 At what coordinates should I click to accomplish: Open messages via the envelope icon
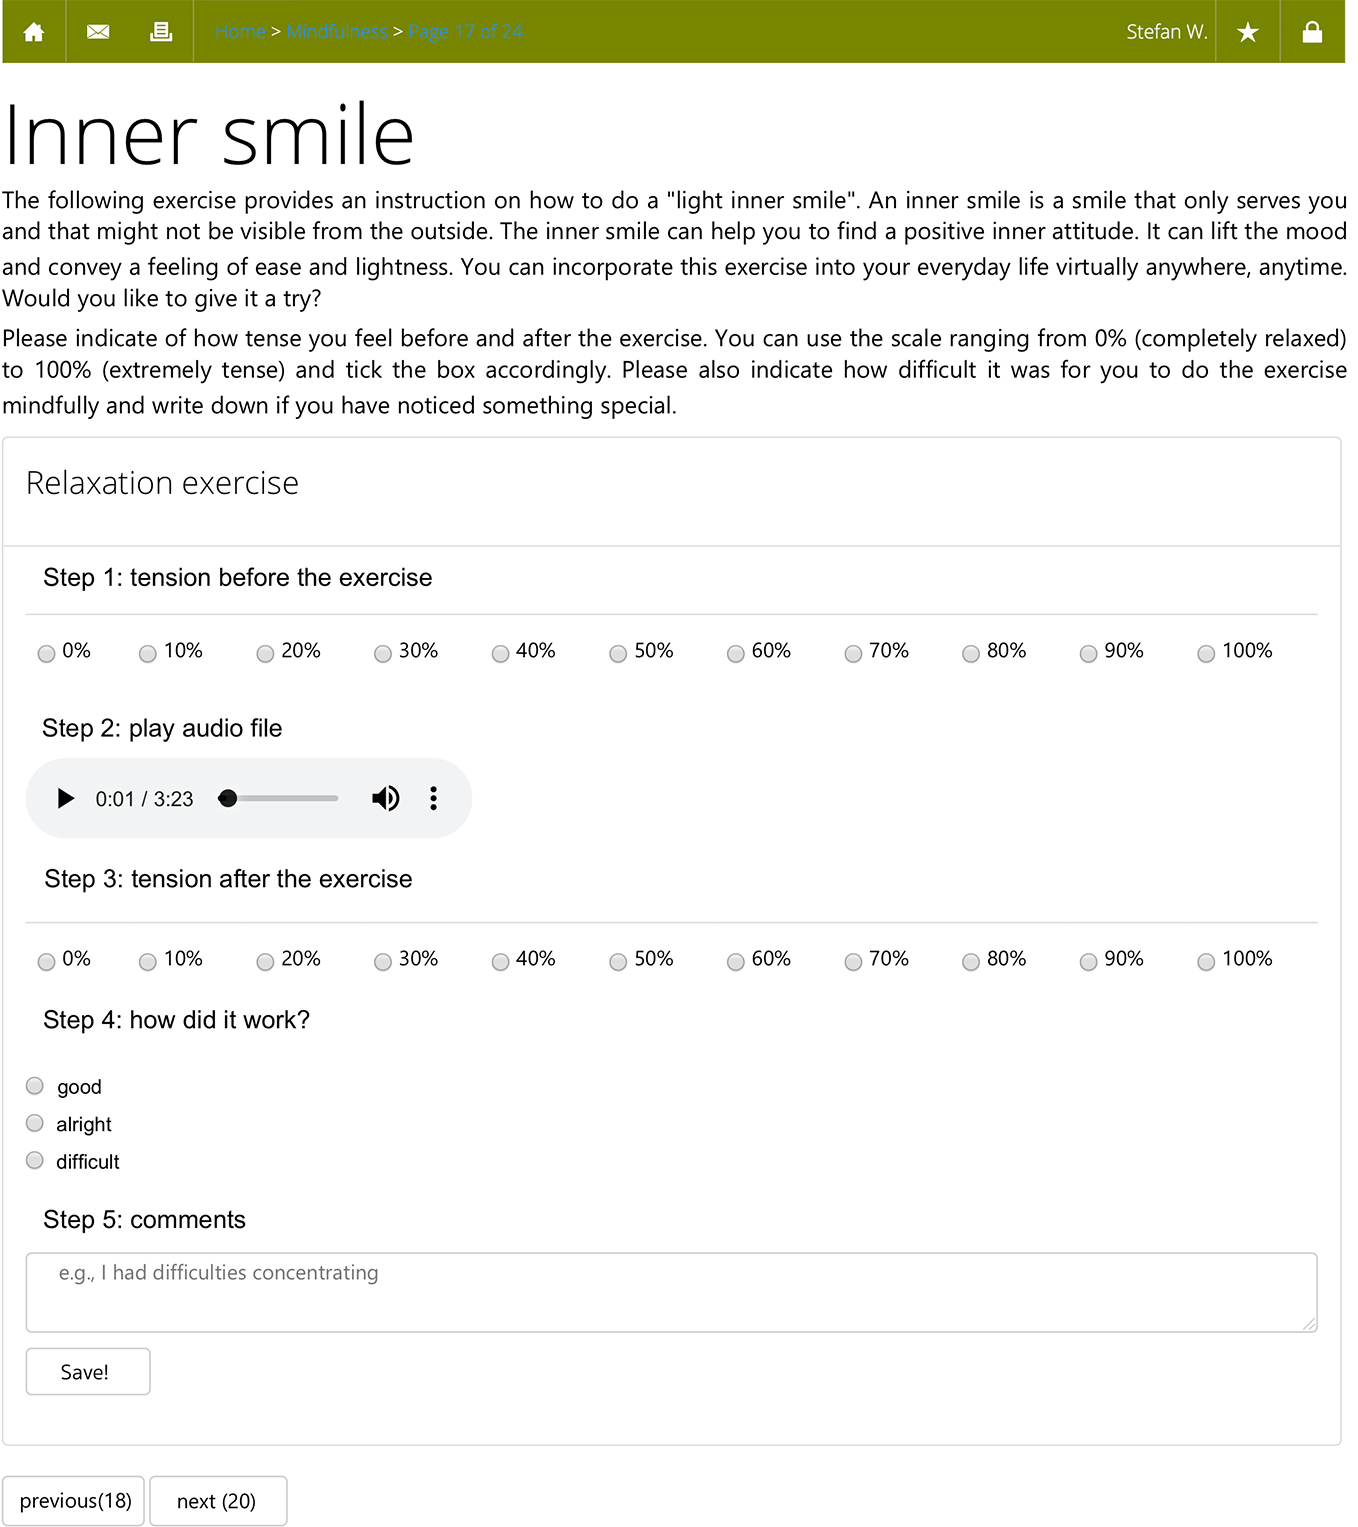(98, 32)
